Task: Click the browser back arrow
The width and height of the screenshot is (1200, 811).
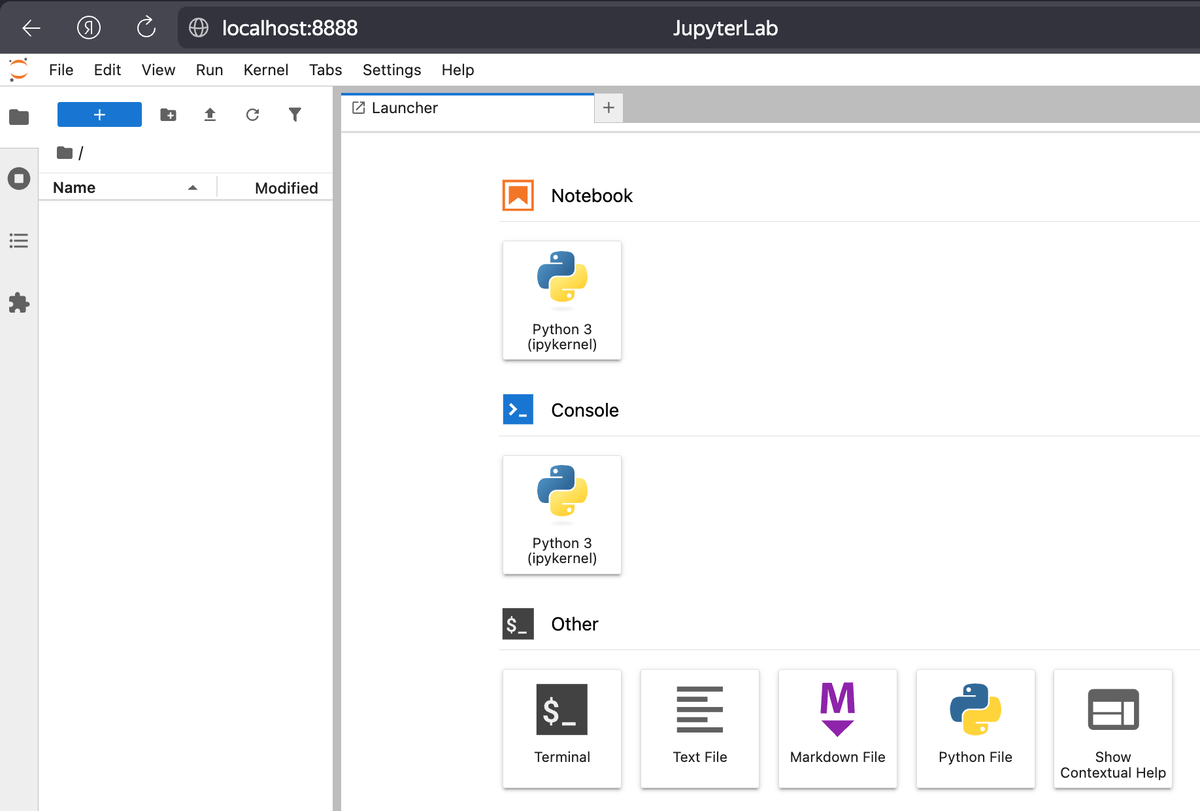Action: click(x=31, y=28)
